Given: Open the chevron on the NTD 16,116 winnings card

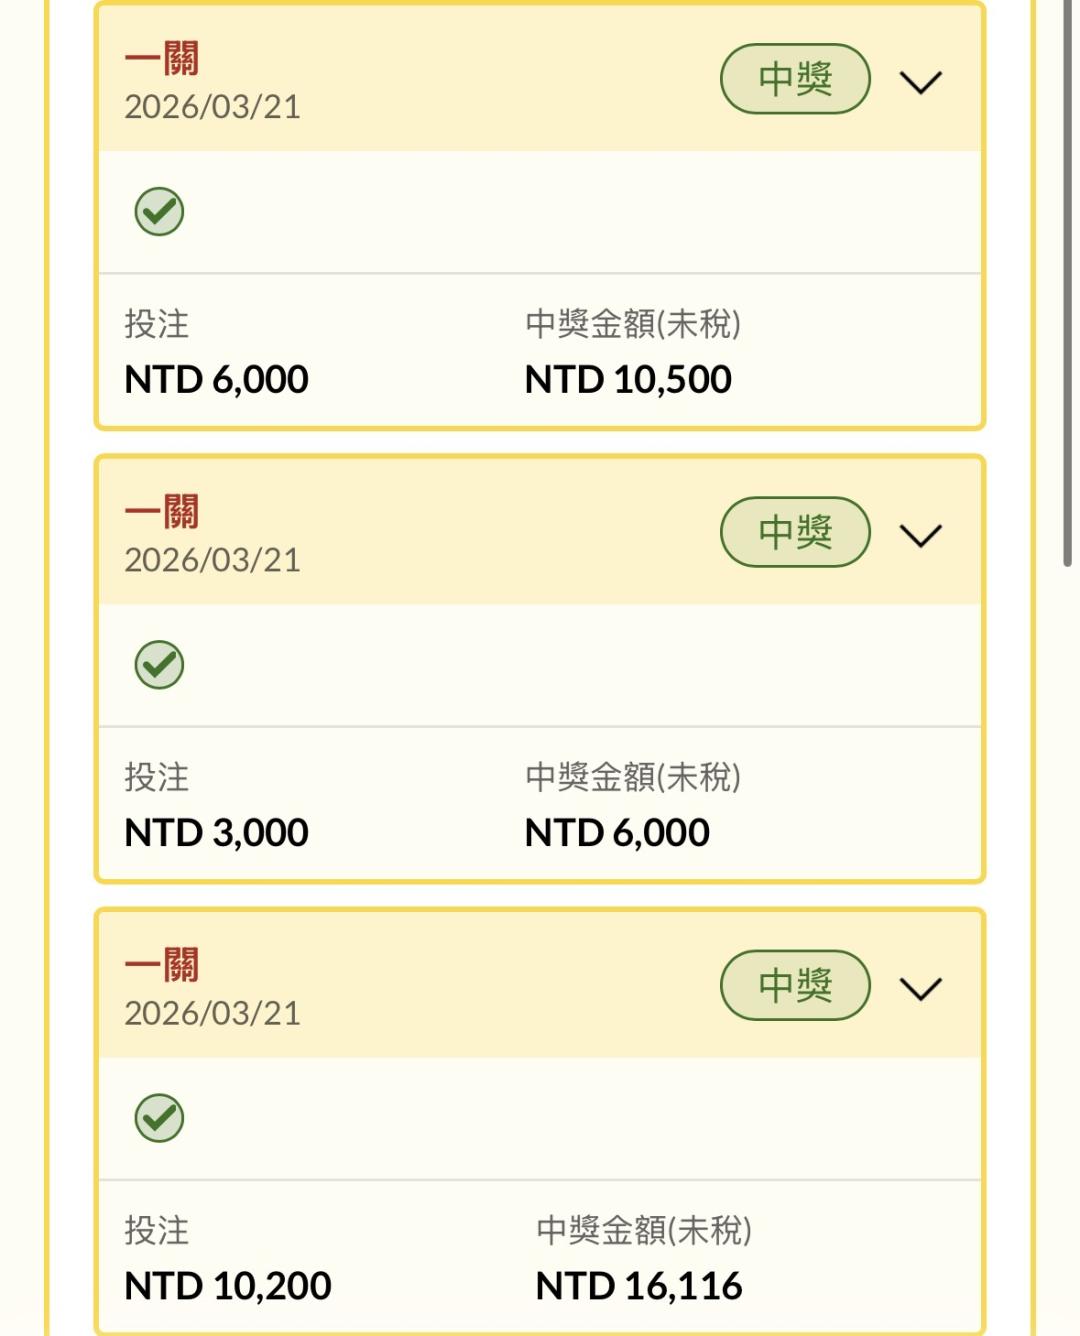Looking at the screenshot, I should coord(920,988).
